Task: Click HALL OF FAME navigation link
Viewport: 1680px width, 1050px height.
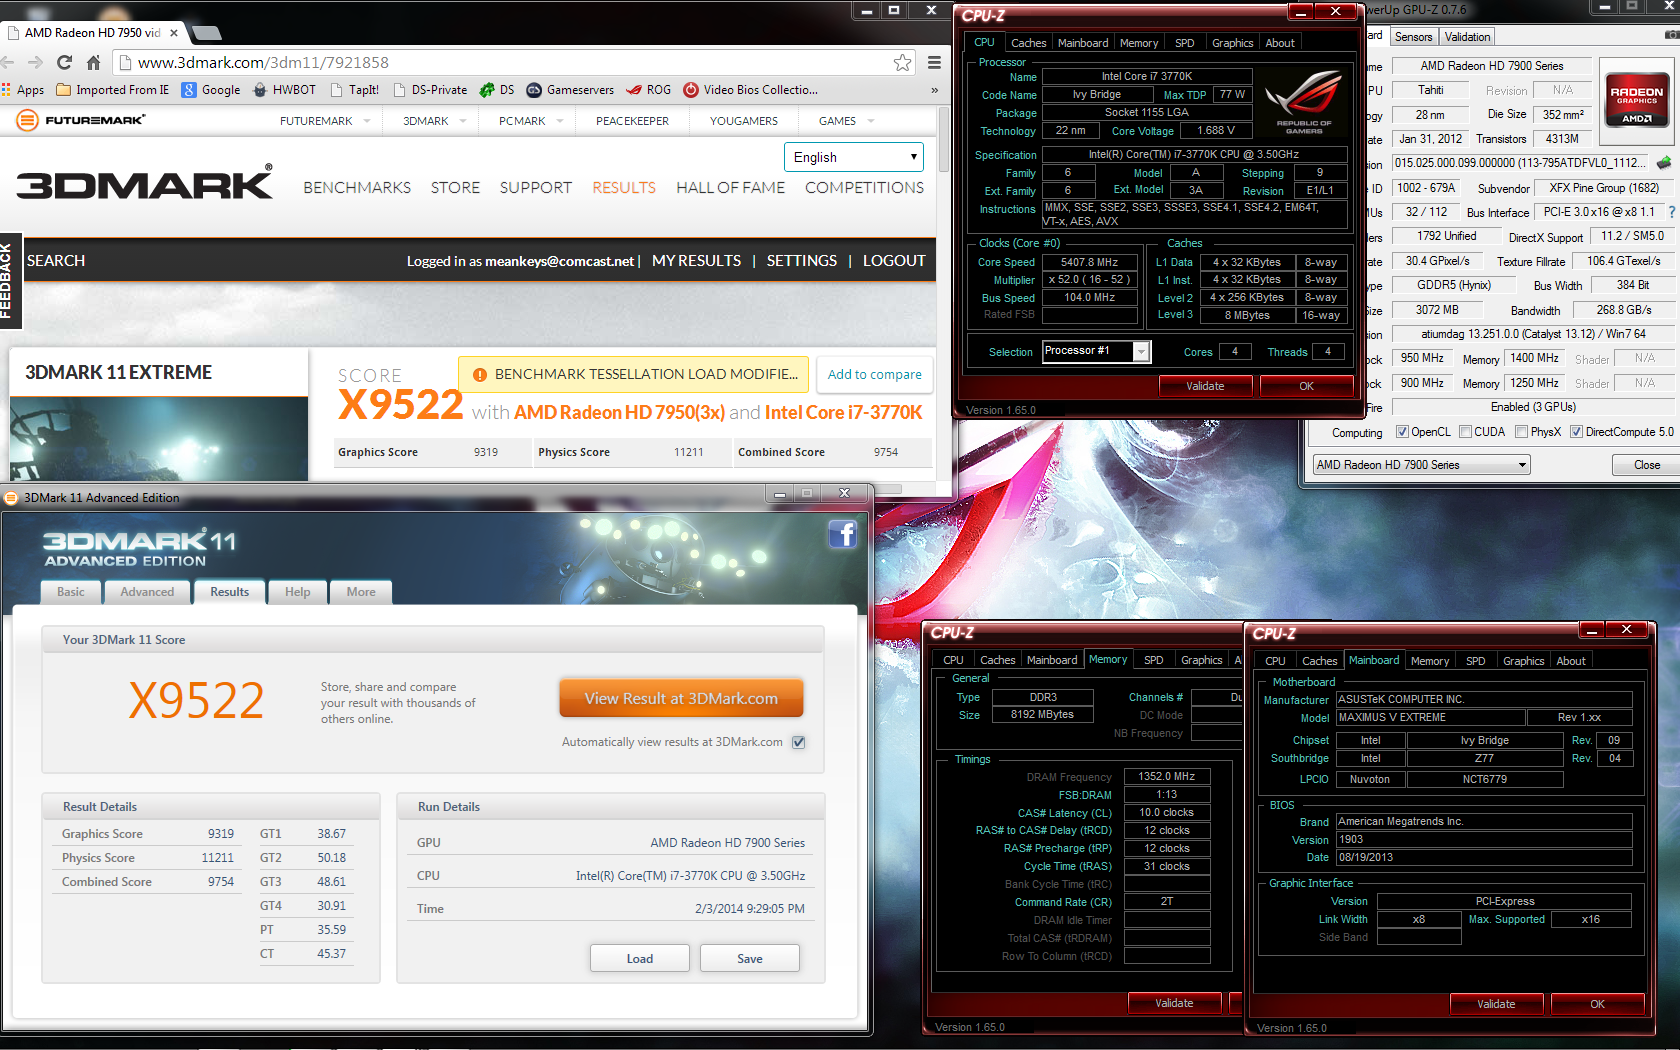Action: coord(730,188)
